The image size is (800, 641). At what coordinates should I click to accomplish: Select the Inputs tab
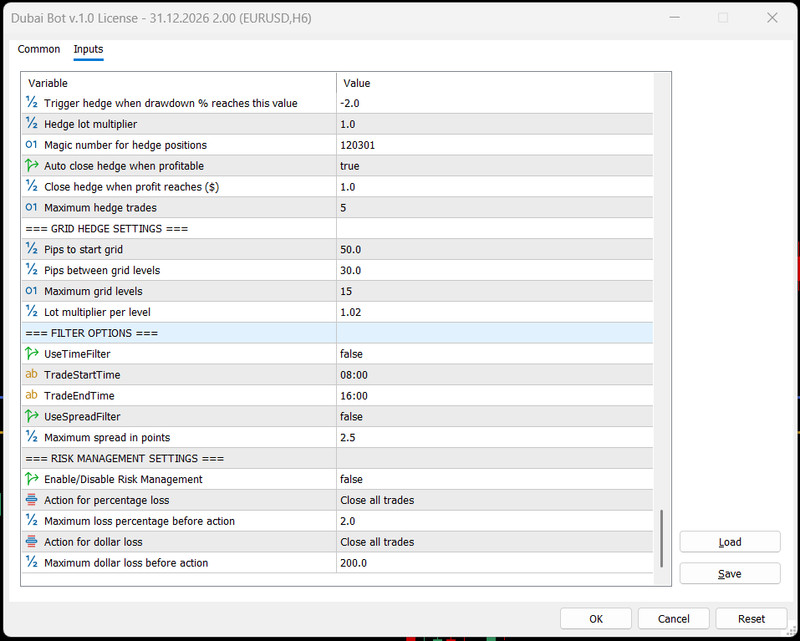point(88,49)
